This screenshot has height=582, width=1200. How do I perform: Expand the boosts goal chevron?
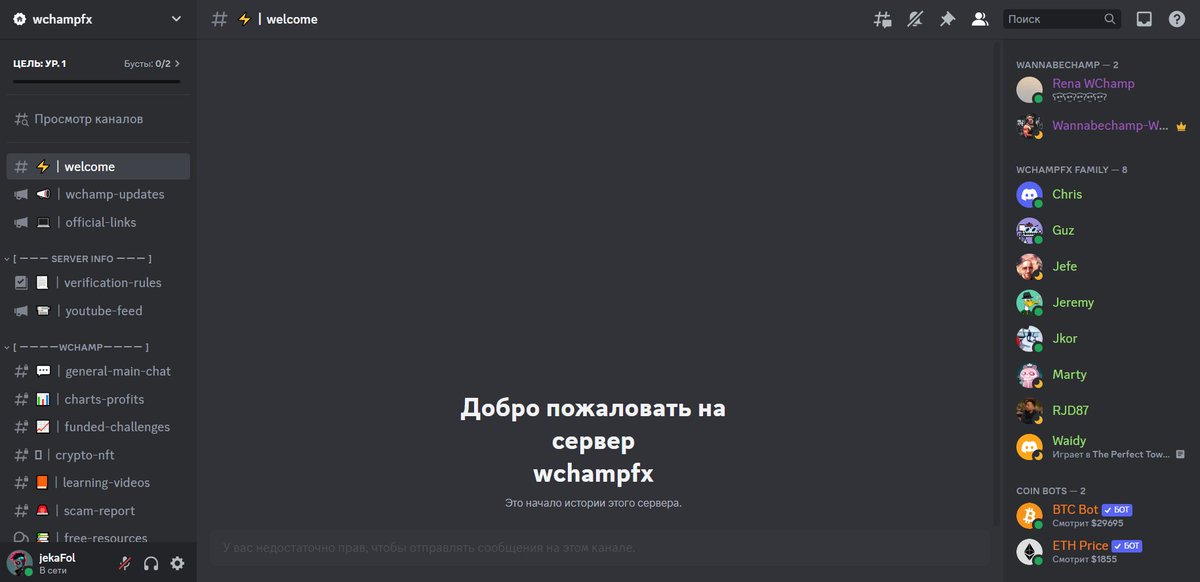tap(177, 63)
